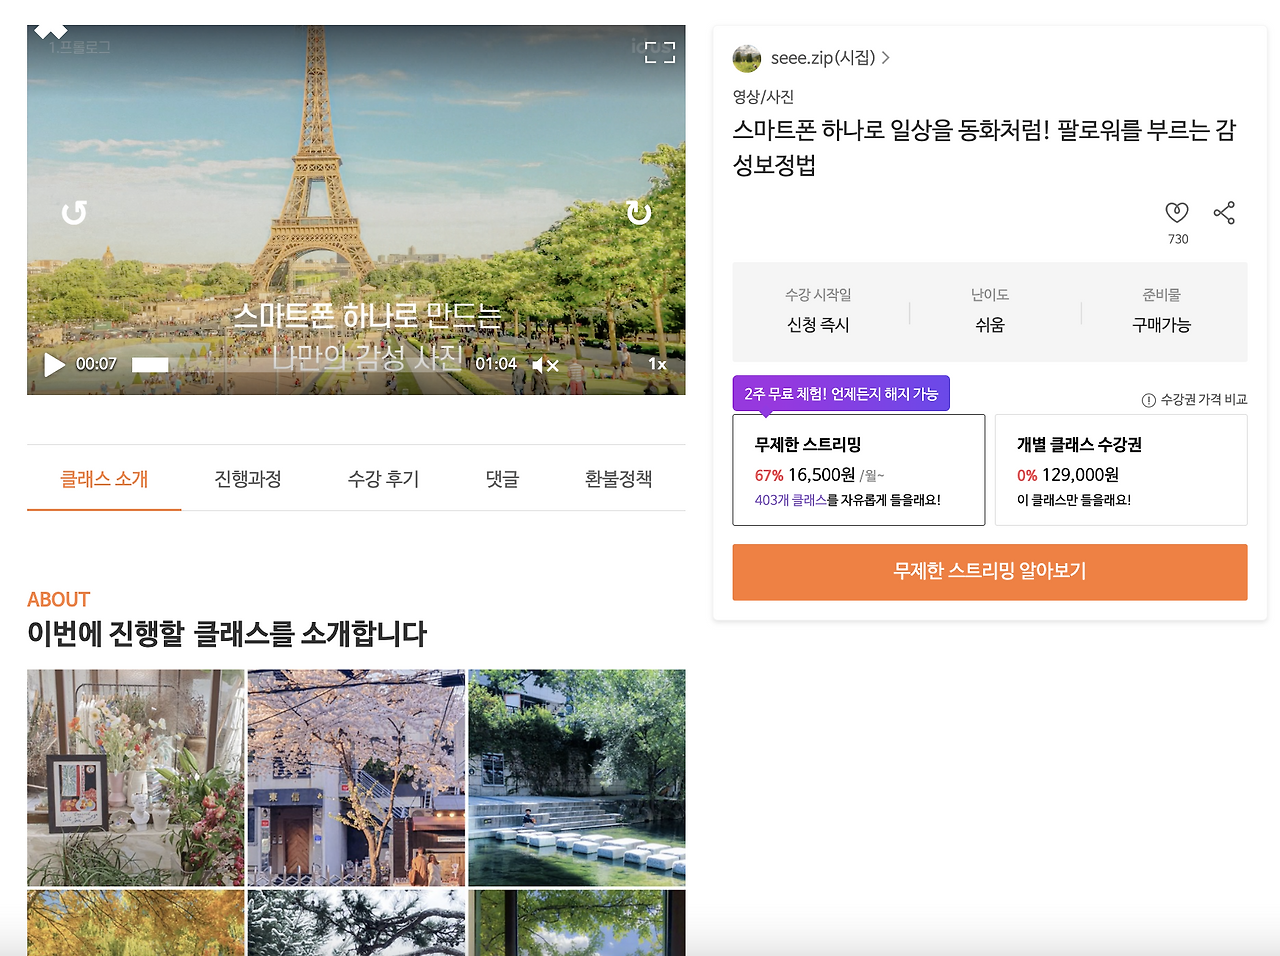The image size is (1280, 956).
Task: Click the 무제한 스트리밍 알아보기 button
Action: pos(989,572)
